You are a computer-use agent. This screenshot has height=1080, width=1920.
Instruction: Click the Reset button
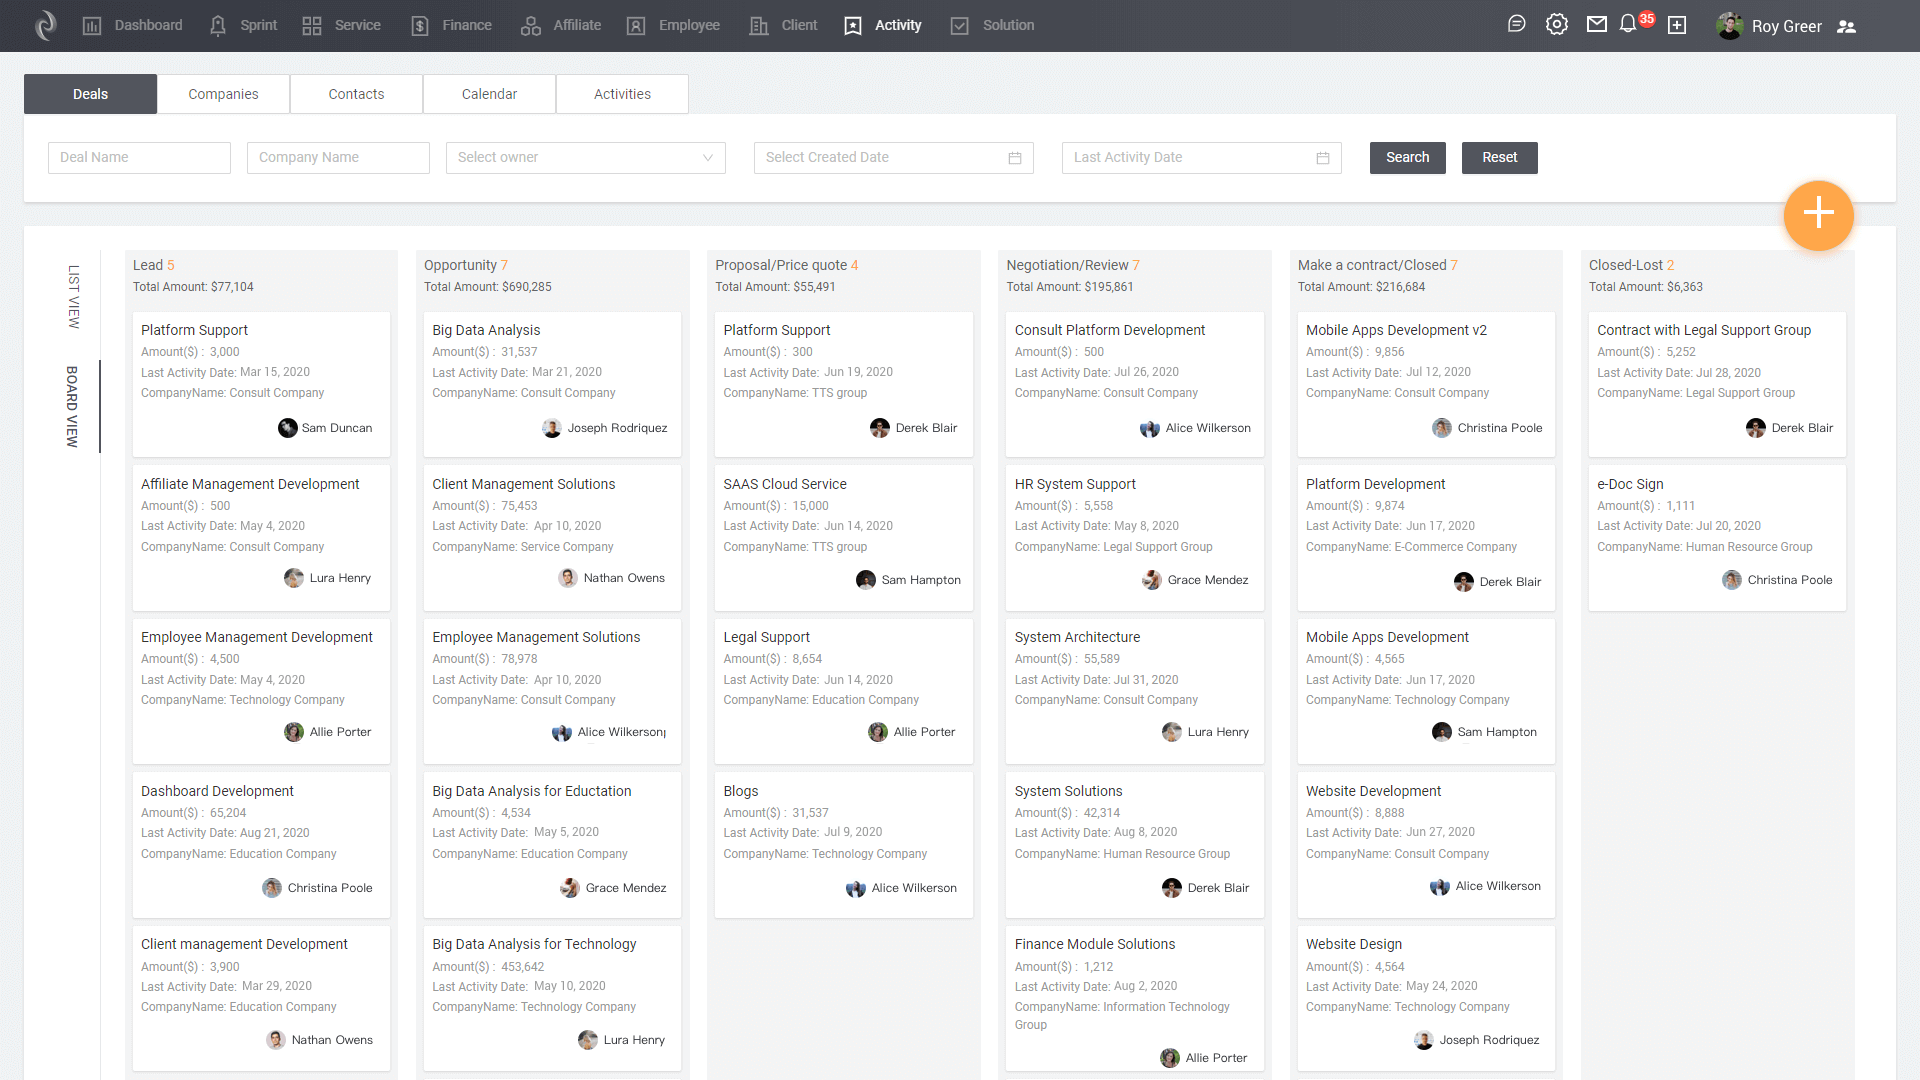1499,158
